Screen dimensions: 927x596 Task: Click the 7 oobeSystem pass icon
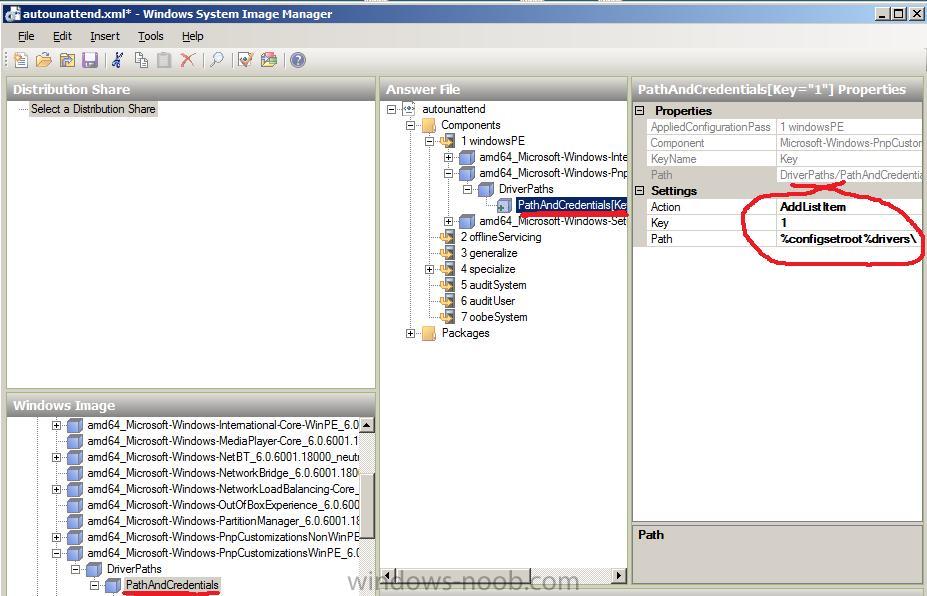[448, 316]
